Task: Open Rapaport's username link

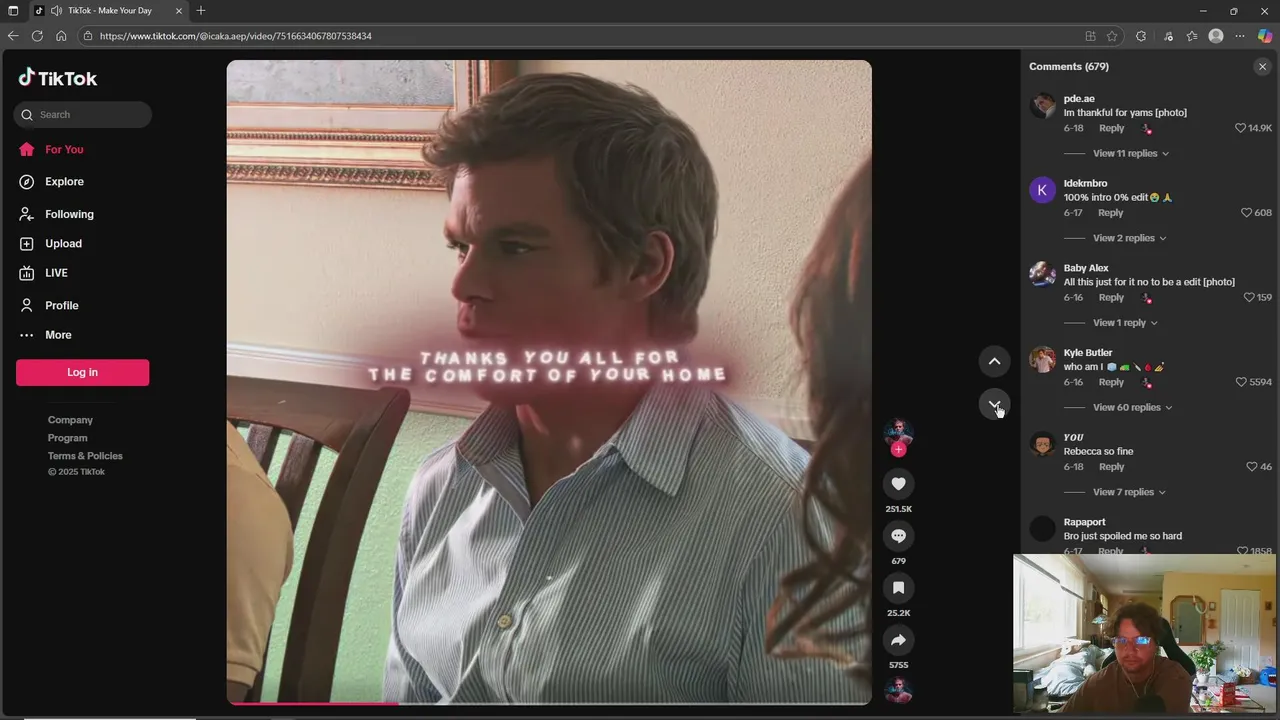Action: coord(1084,522)
